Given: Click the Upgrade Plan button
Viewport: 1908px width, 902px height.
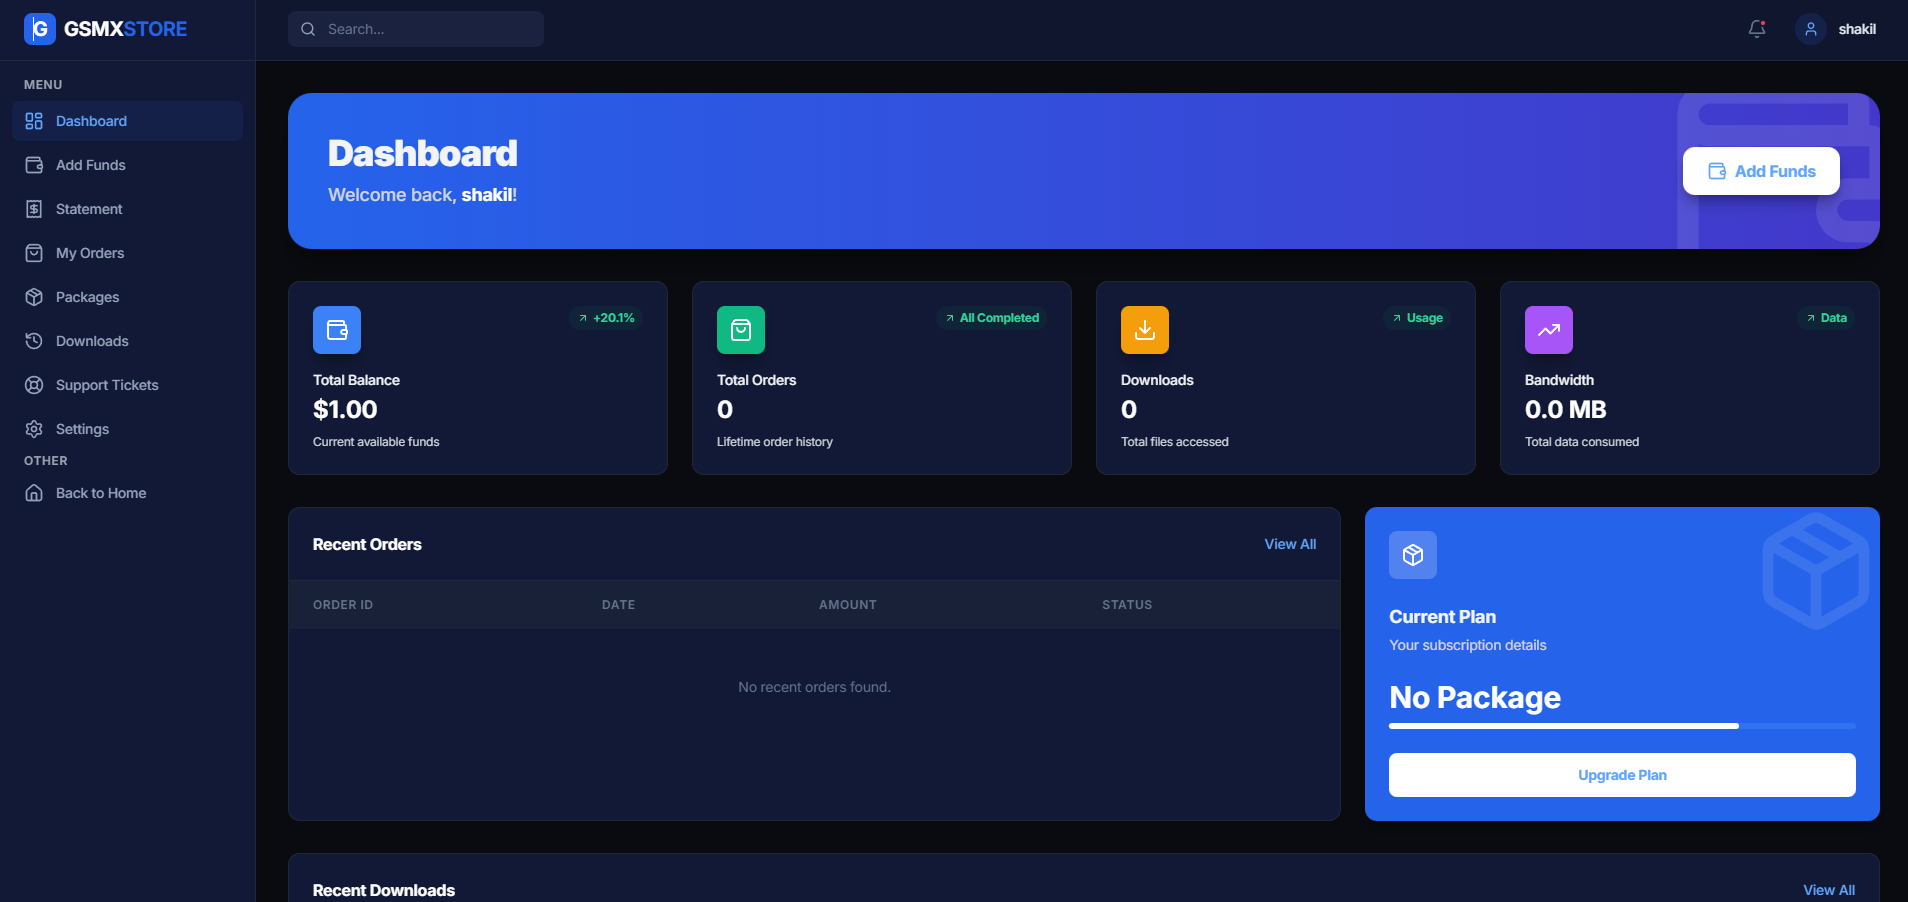Looking at the screenshot, I should pos(1621,775).
